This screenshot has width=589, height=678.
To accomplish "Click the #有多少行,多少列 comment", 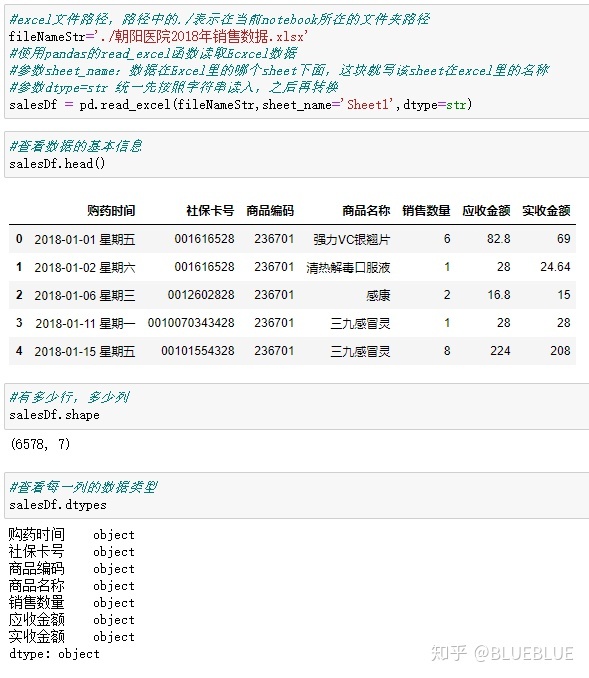I will (69, 397).
